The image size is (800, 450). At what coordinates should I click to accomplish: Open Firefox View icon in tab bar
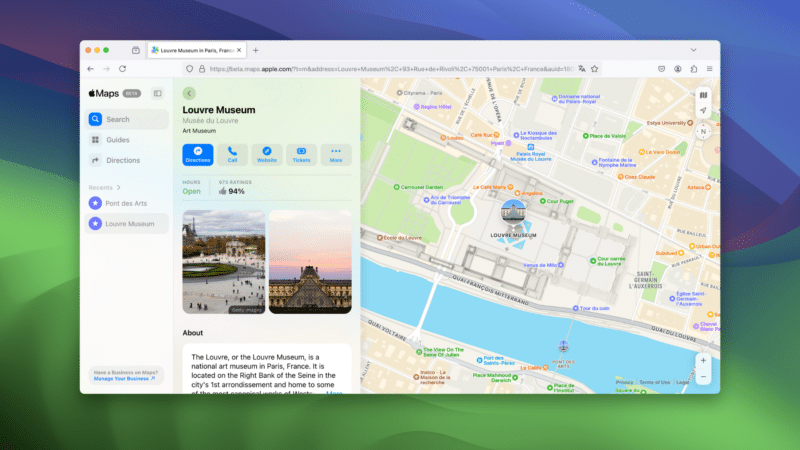(x=136, y=51)
